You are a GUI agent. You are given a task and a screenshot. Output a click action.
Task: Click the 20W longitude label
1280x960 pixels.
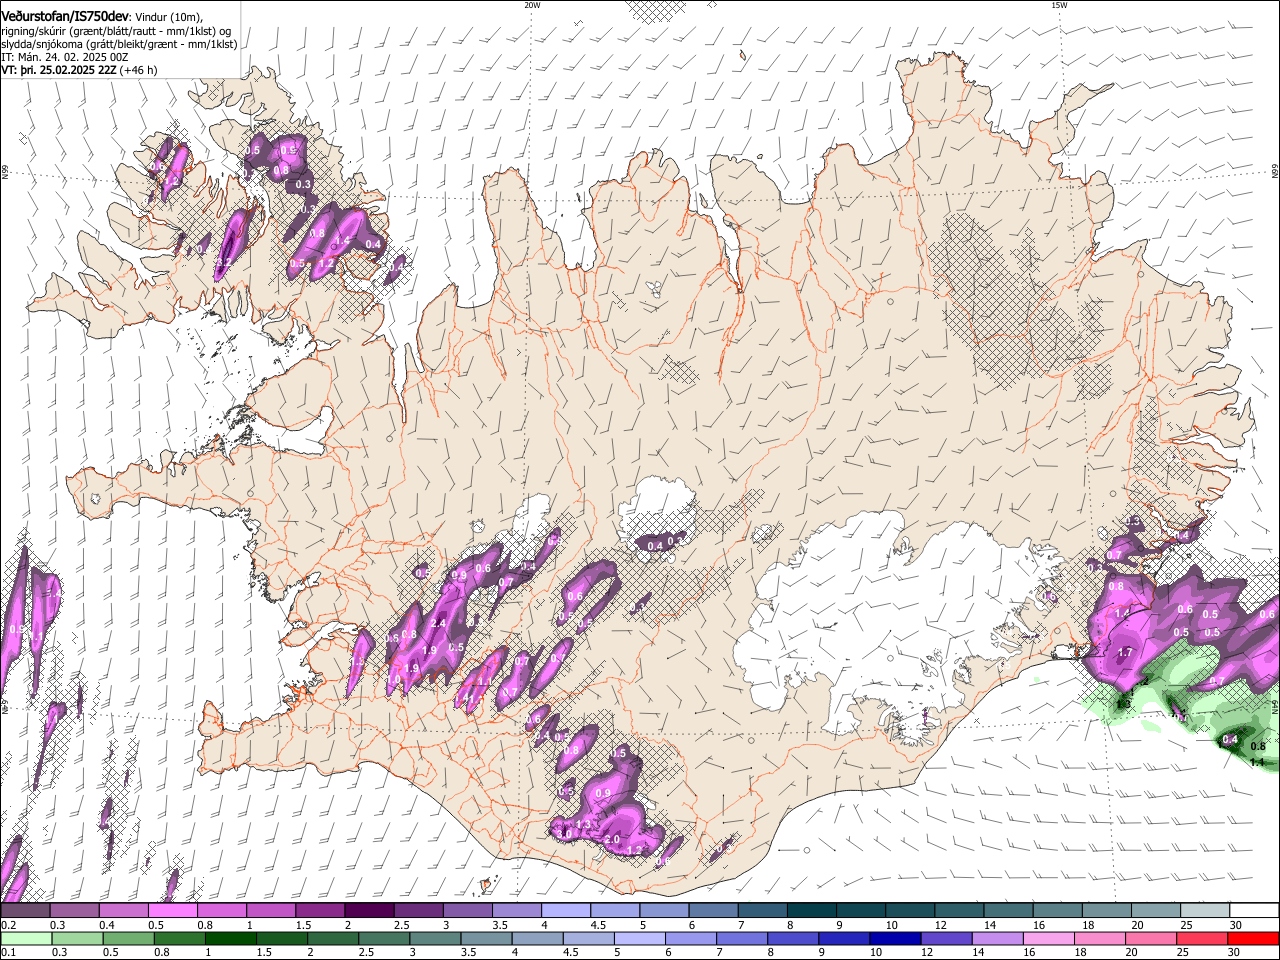(532, 5)
